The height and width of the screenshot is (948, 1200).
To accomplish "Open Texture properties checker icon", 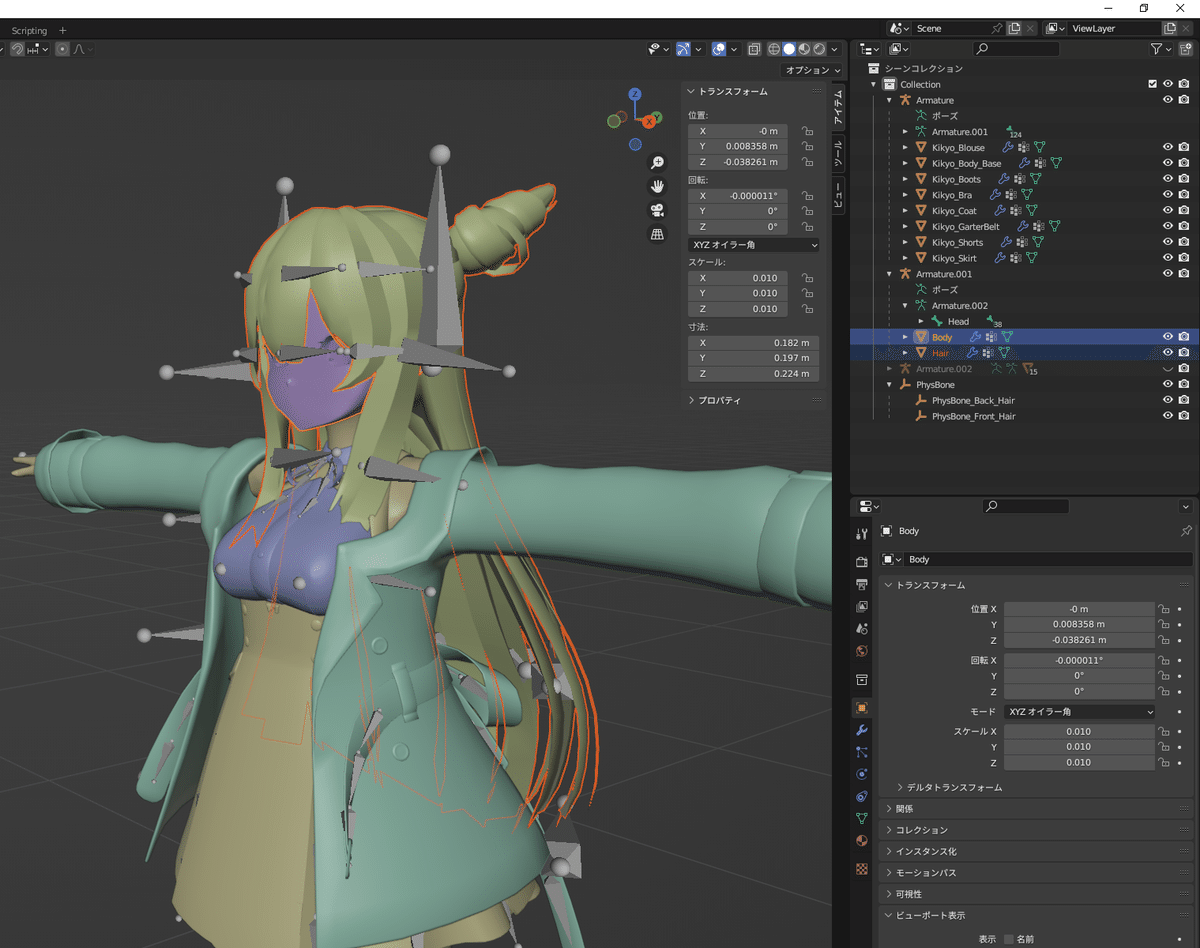I will [862, 869].
